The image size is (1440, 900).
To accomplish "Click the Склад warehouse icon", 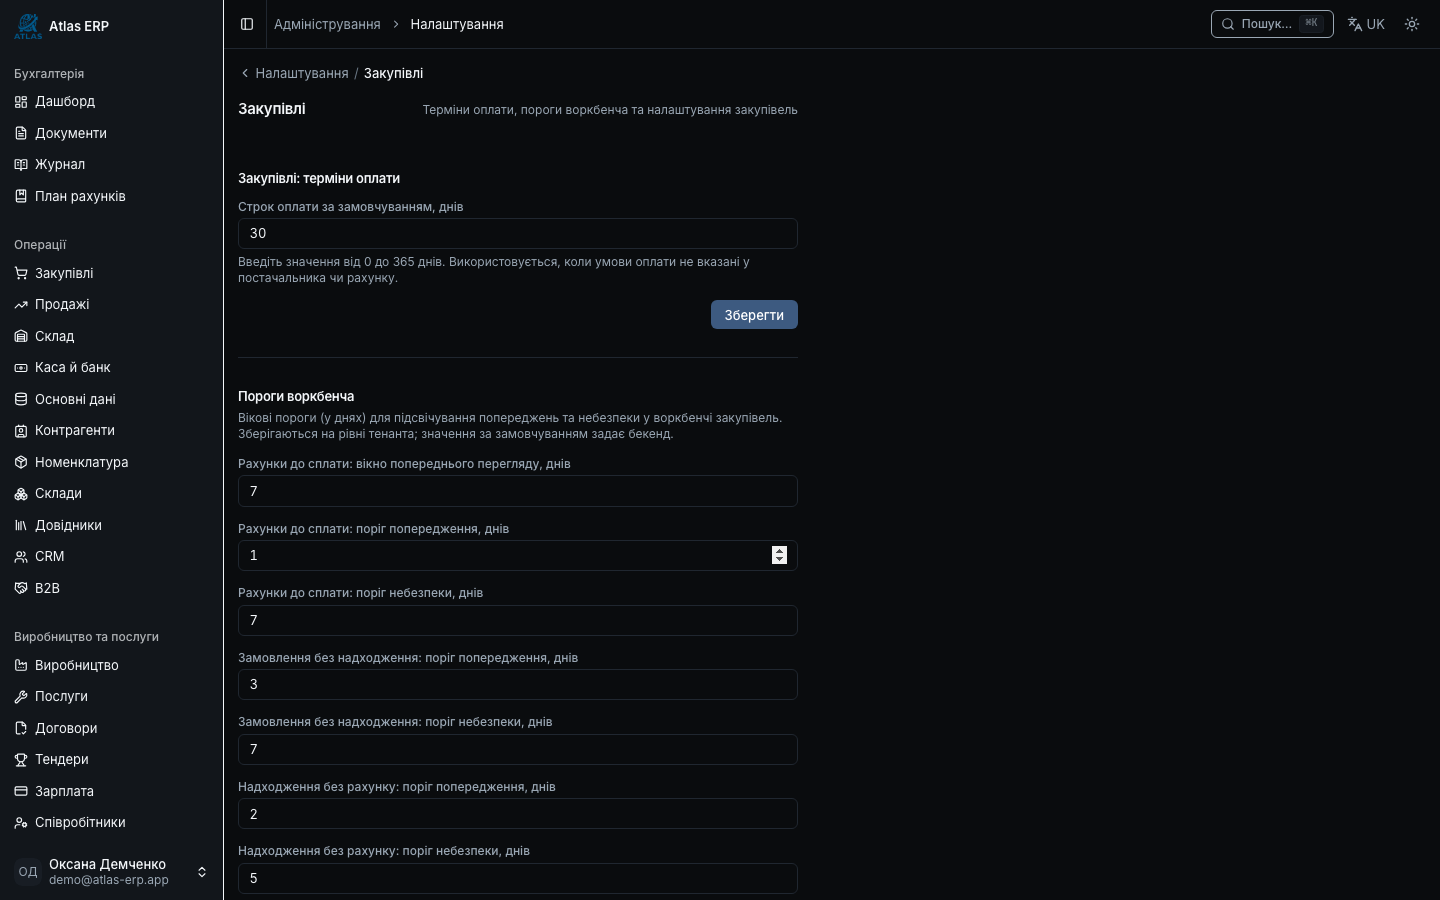I will coord(21,336).
